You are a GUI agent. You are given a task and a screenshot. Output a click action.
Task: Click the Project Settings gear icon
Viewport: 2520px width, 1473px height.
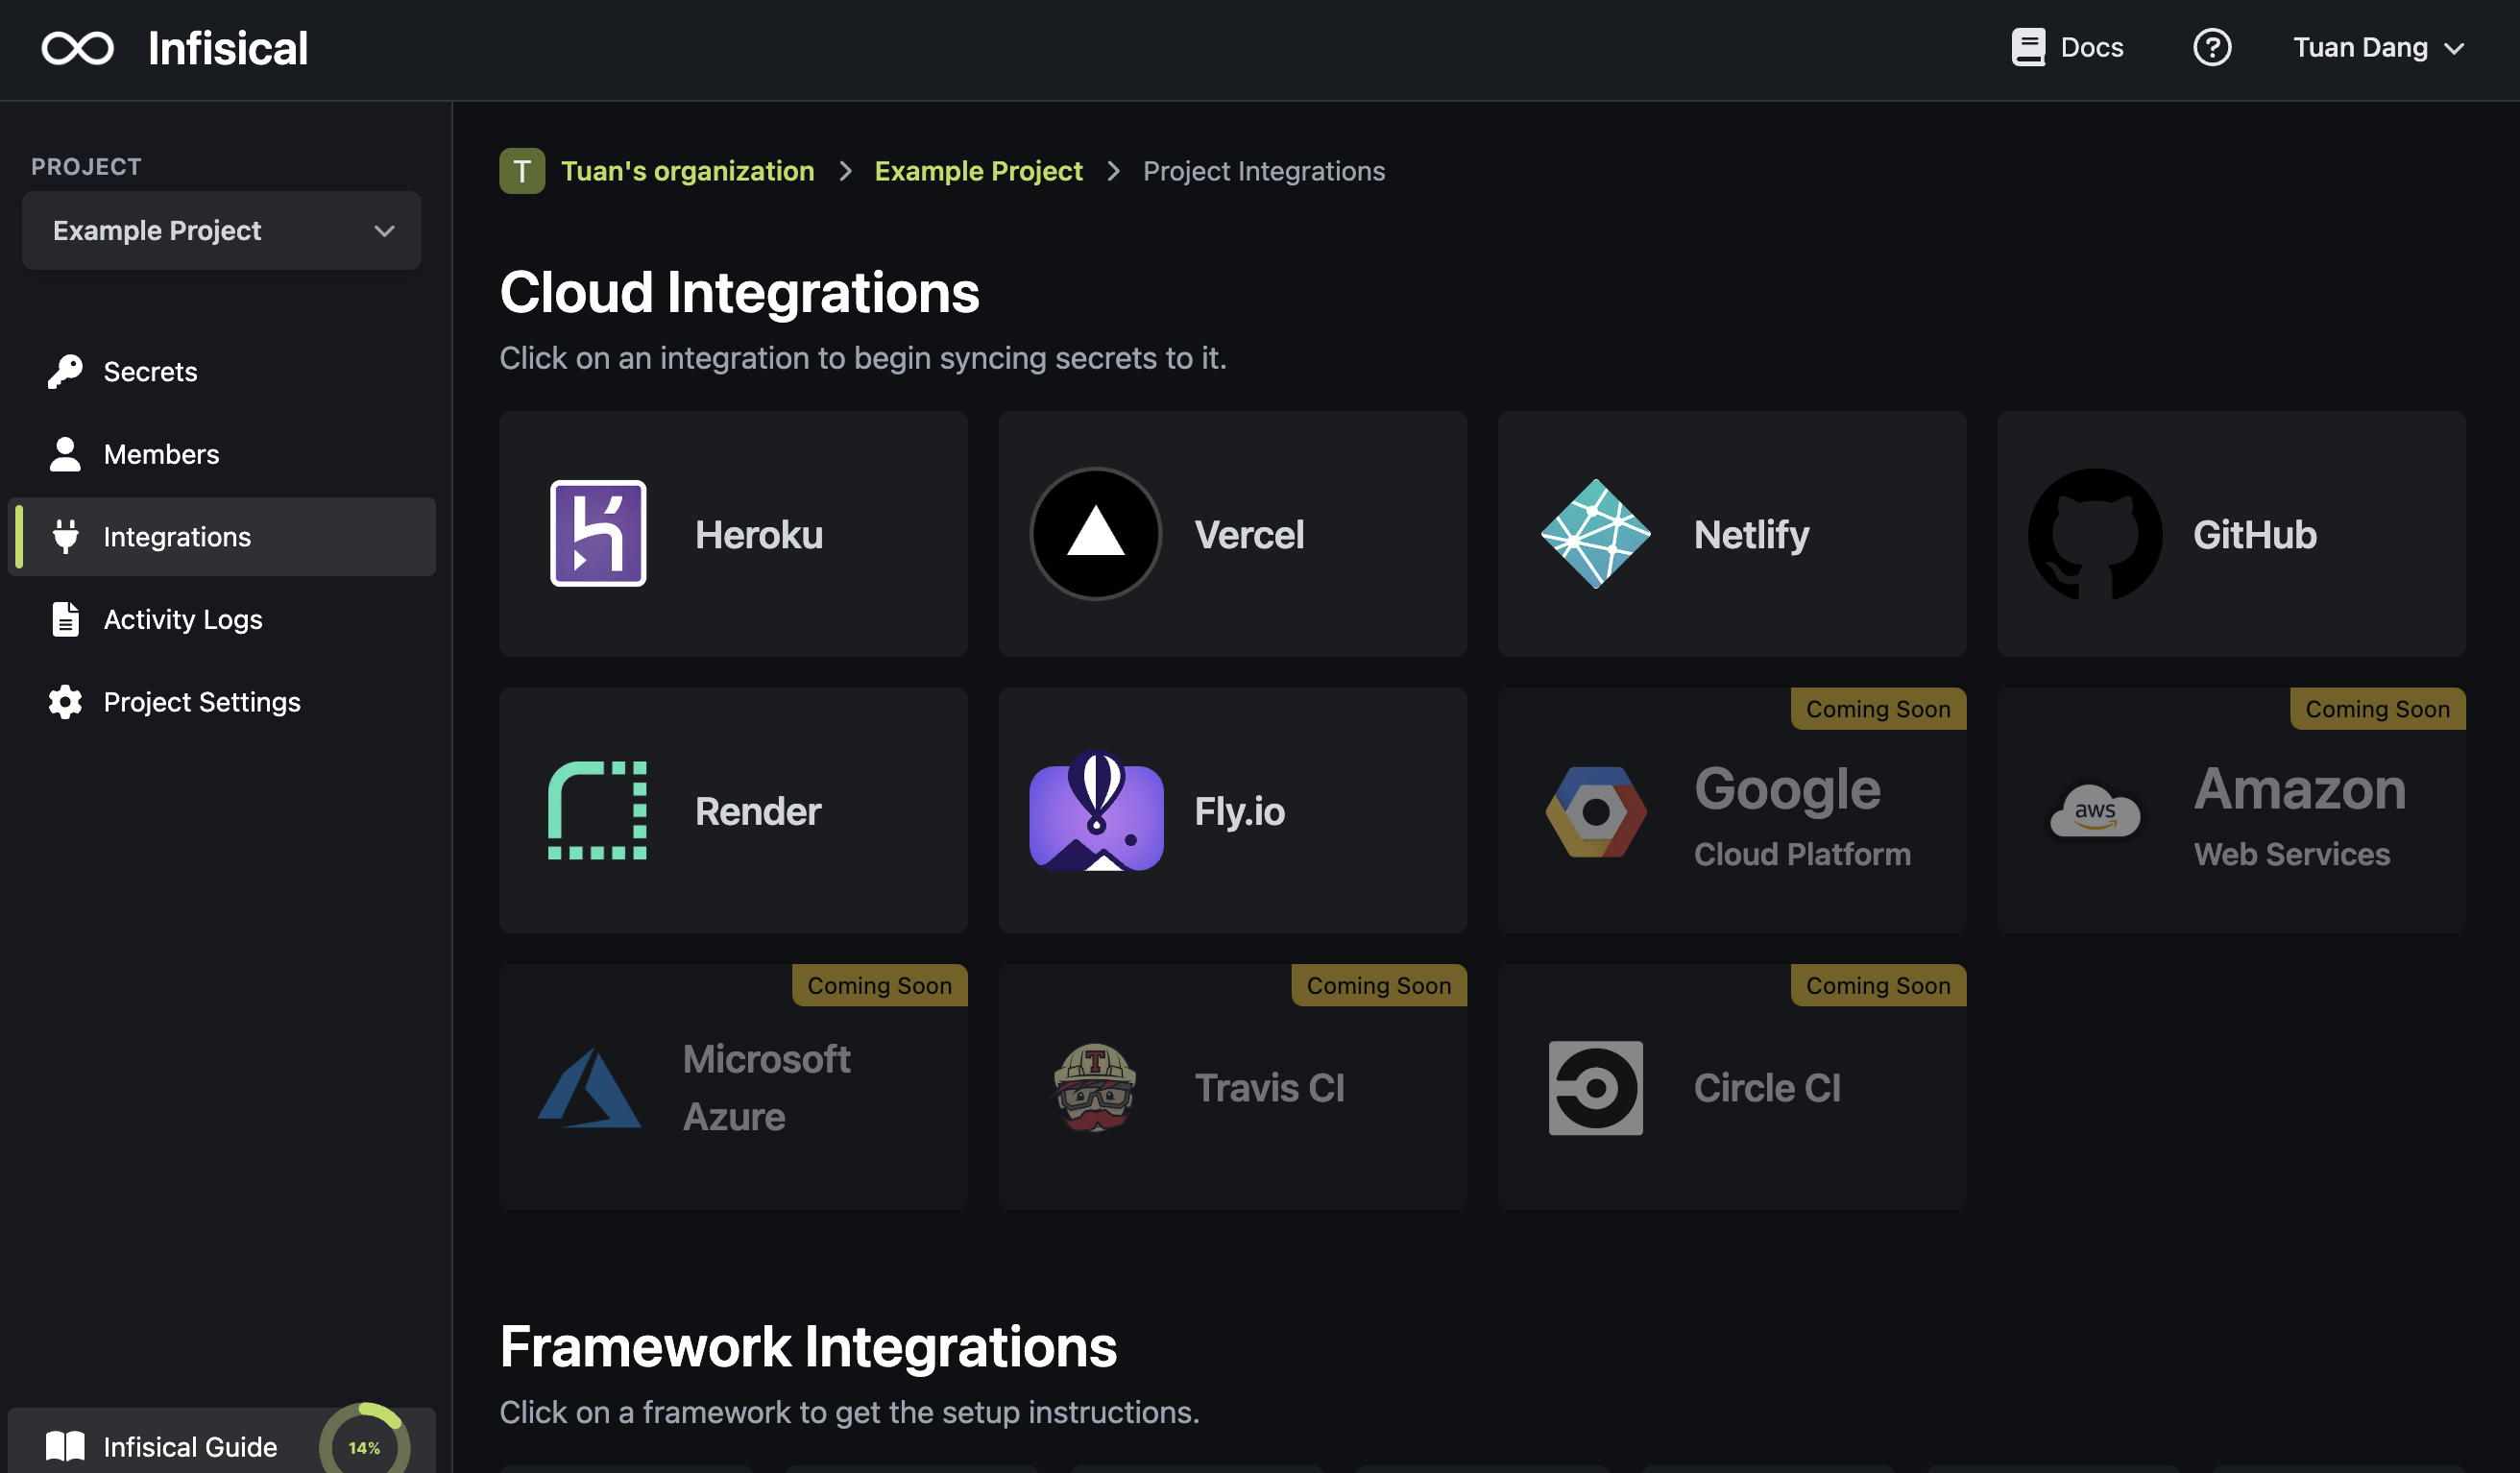click(x=65, y=702)
